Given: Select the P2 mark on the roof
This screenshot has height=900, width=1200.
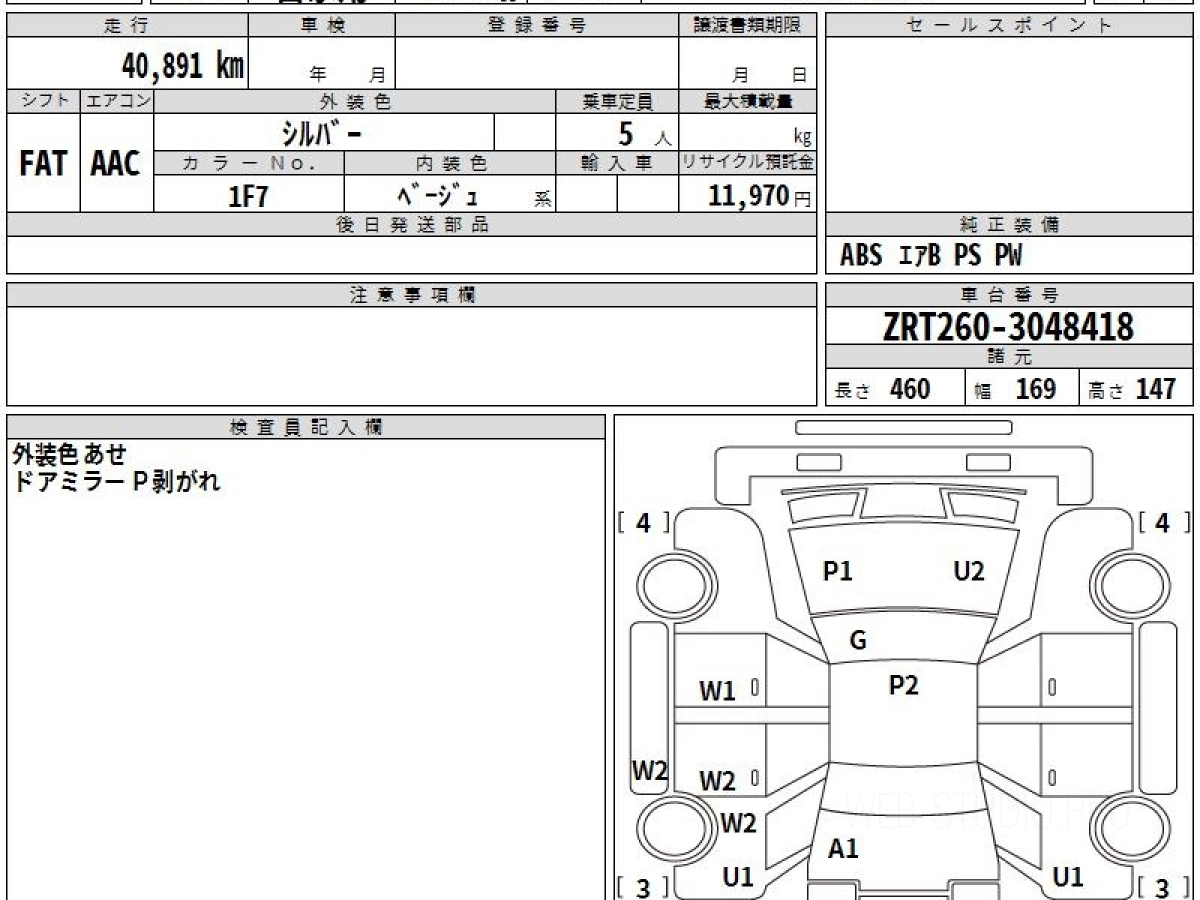Looking at the screenshot, I should [x=903, y=686].
